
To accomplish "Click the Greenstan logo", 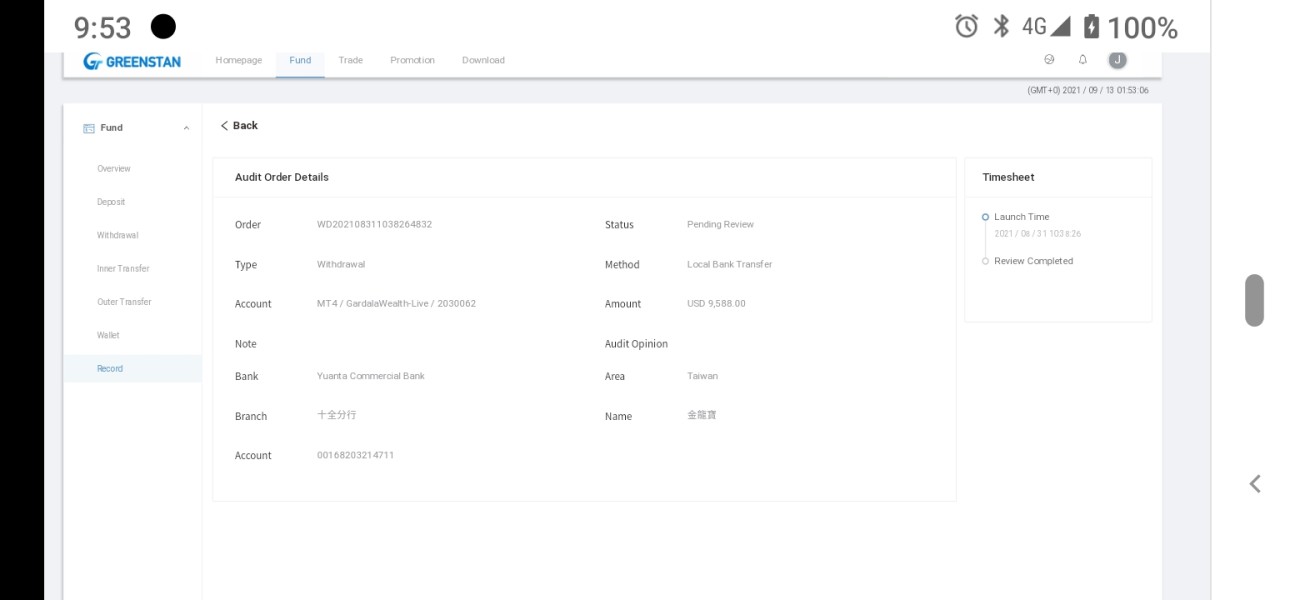I will point(132,61).
